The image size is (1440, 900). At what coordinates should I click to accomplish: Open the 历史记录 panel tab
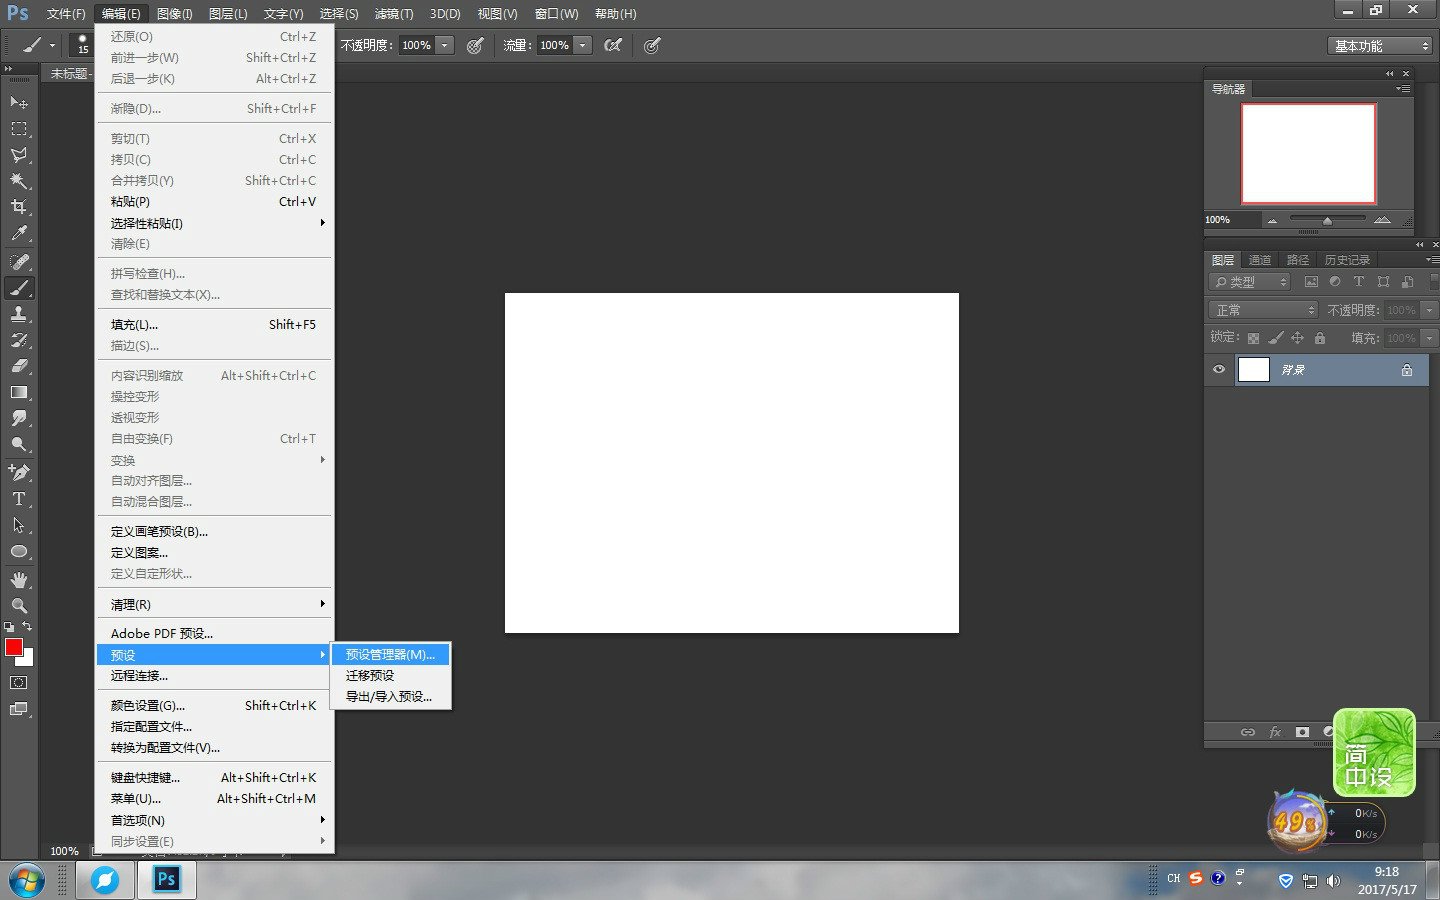[1347, 260]
